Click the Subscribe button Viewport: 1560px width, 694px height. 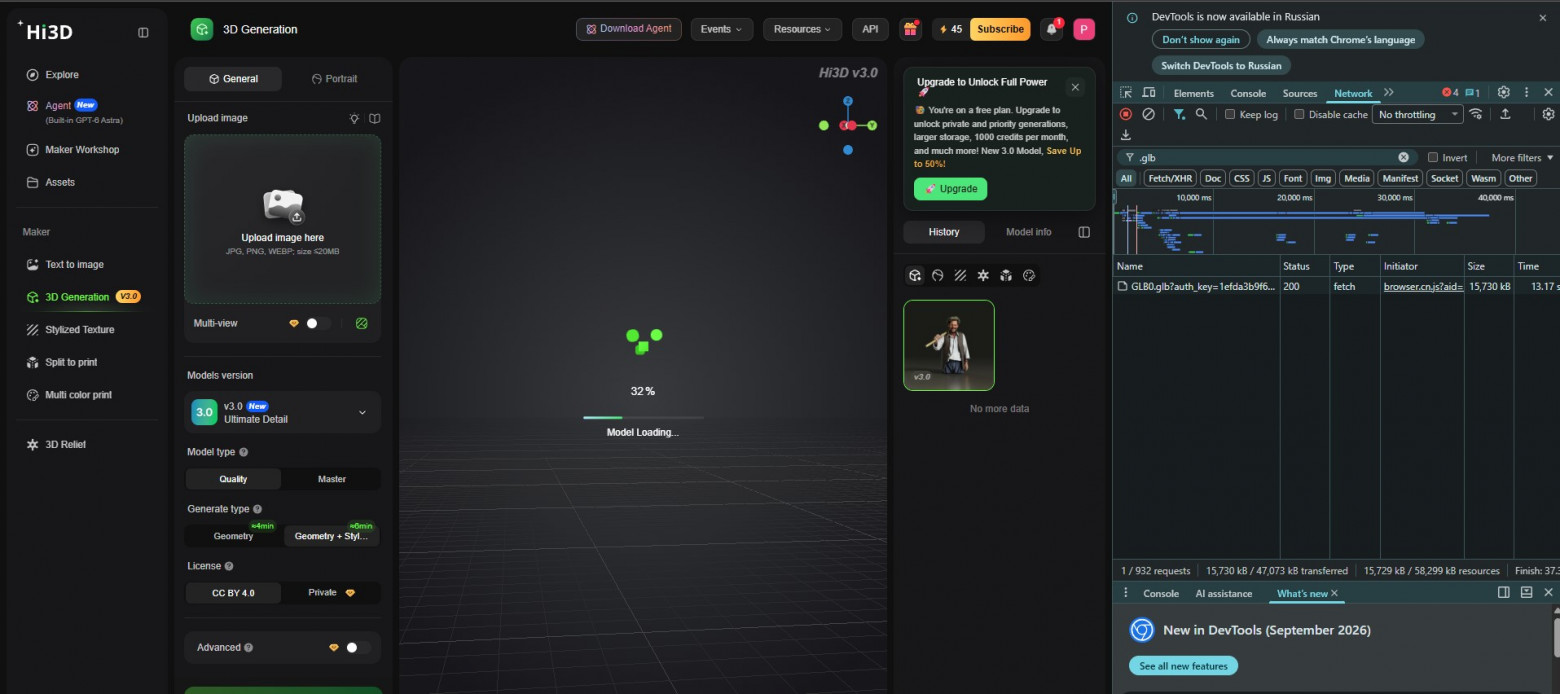[x=1000, y=29]
